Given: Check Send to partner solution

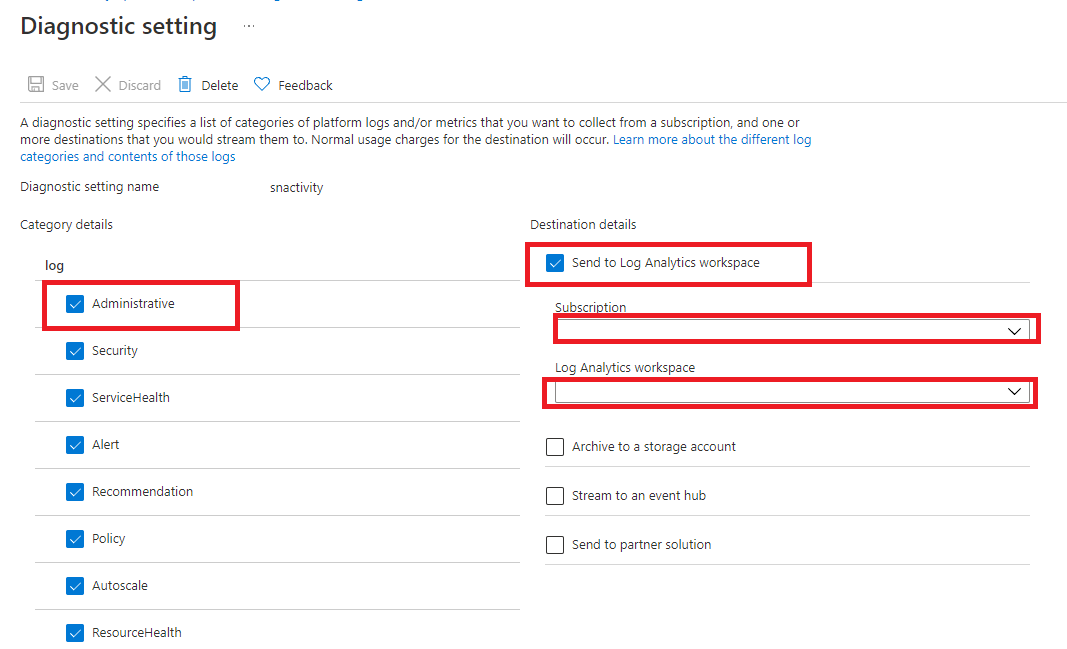Looking at the screenshot, I should pyautogui.click(x=555, y=545).
